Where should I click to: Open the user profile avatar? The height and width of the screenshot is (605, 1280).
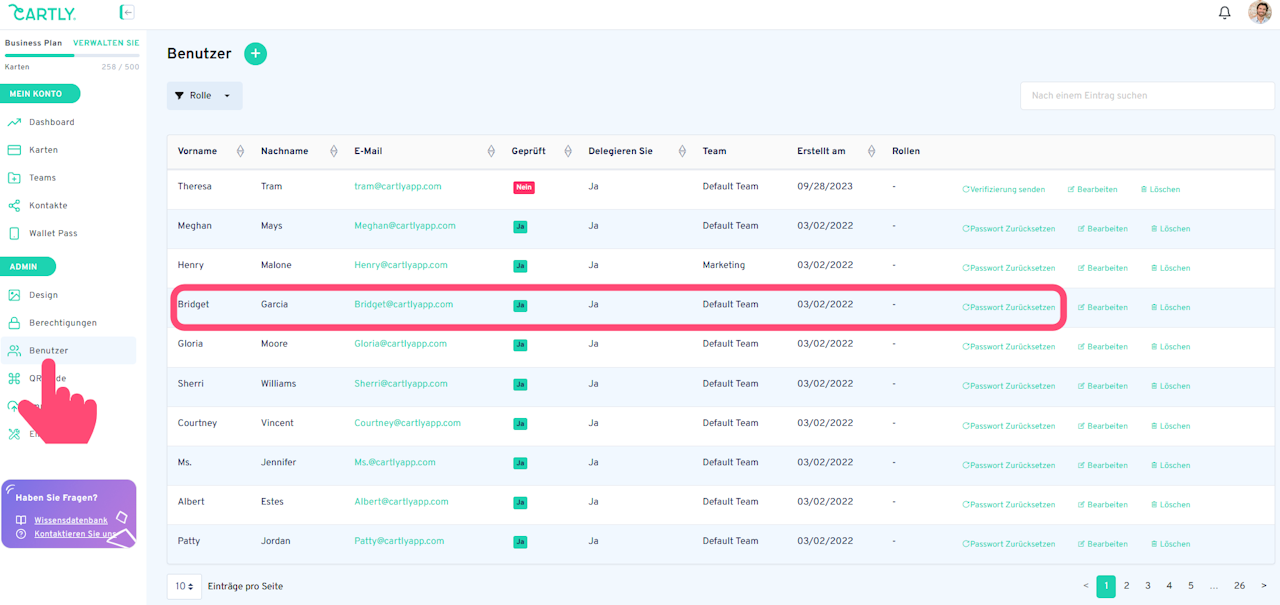[1259, 13]
